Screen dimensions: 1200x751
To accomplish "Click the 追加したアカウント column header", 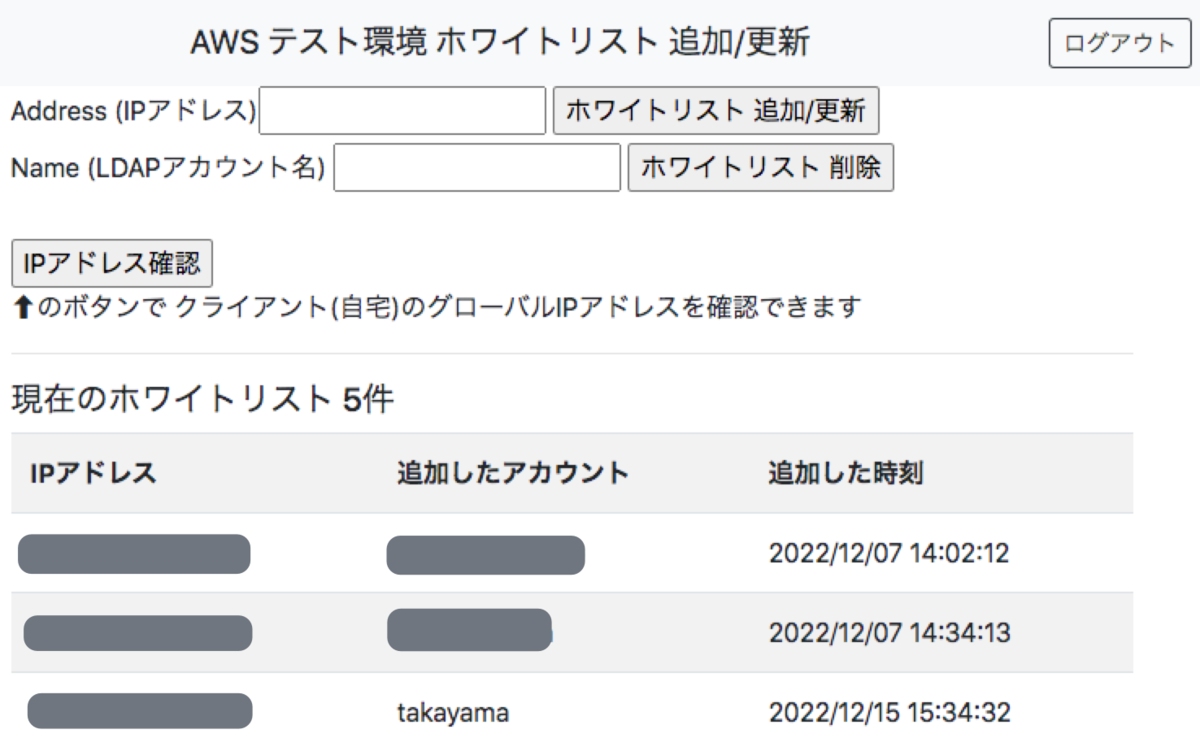I will 512,473.
